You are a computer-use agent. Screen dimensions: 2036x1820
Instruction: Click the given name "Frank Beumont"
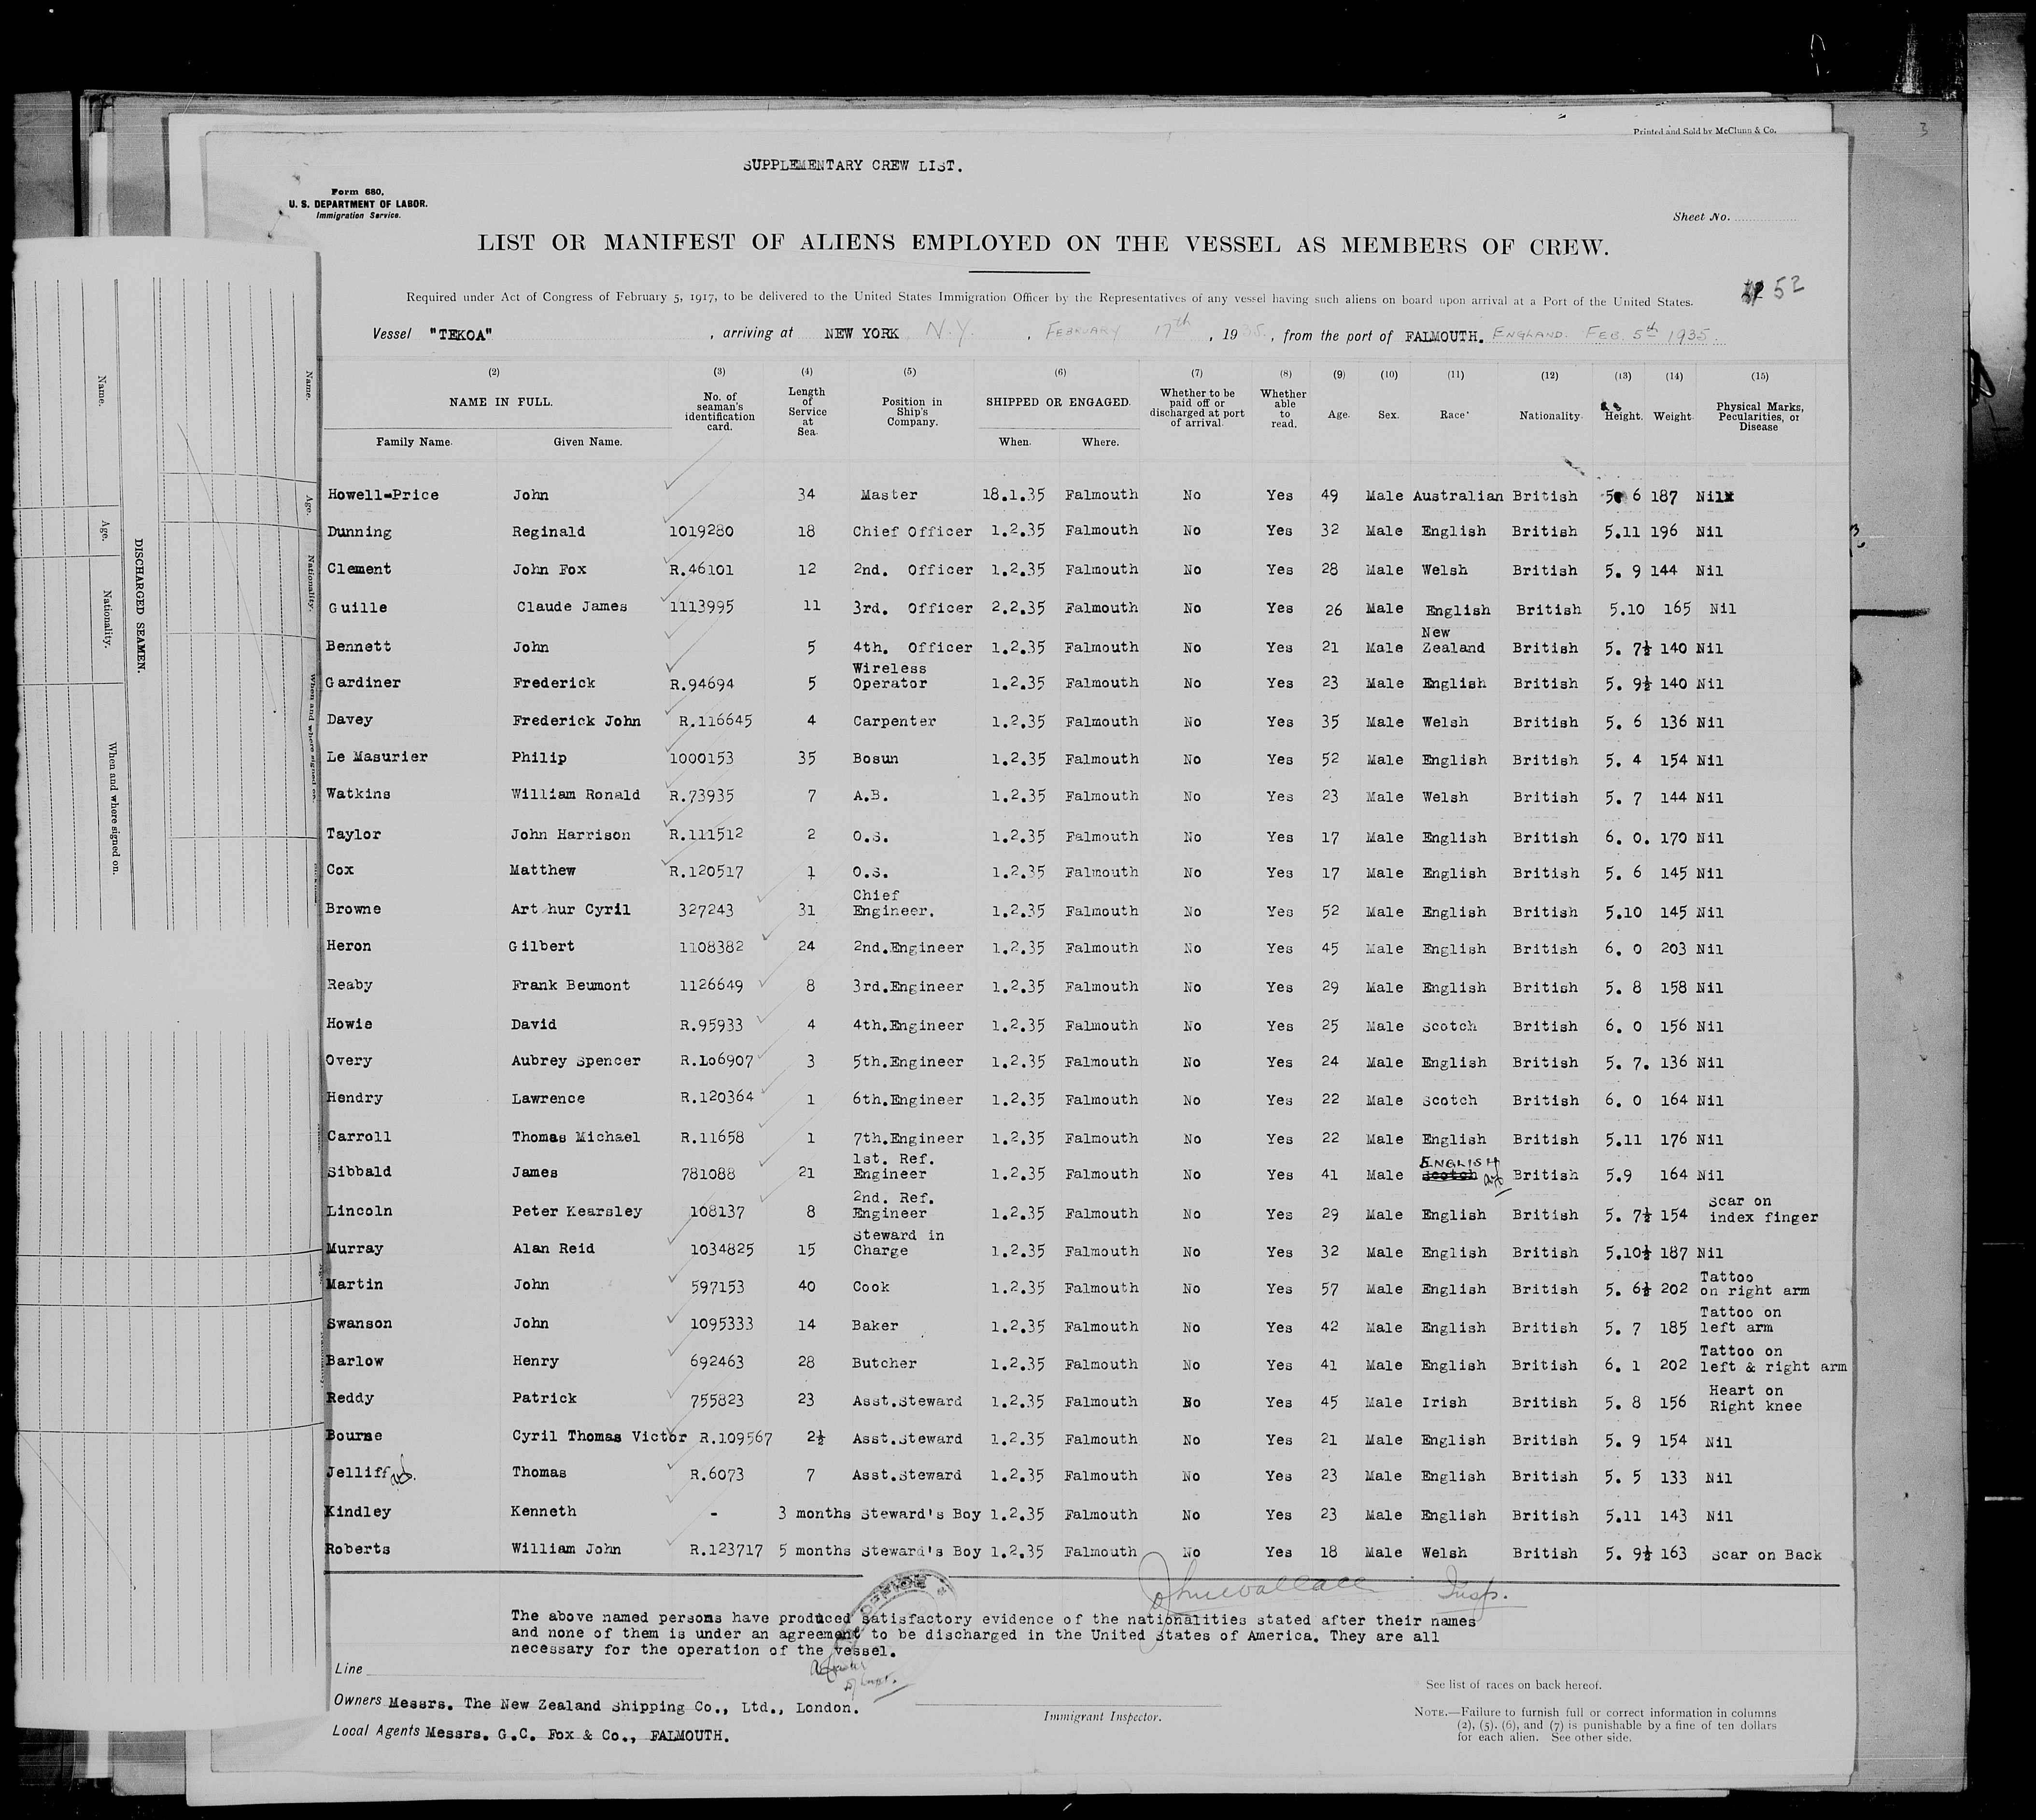570,985
